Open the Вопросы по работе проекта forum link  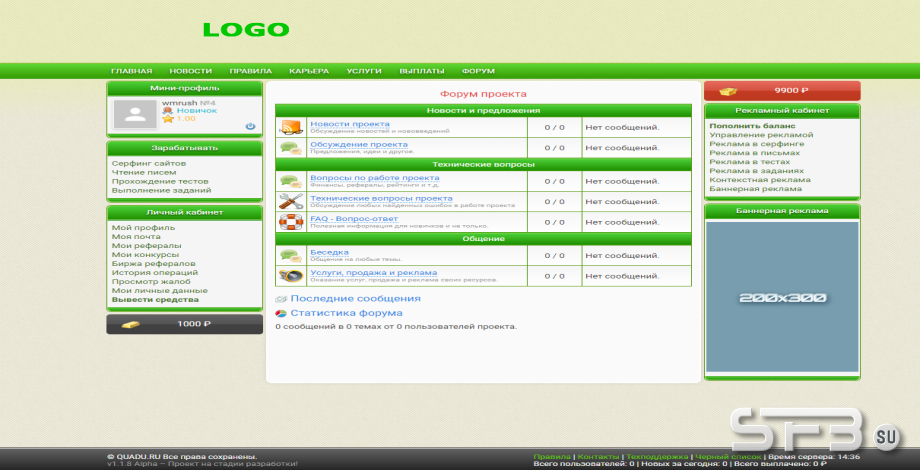point(374,177)
